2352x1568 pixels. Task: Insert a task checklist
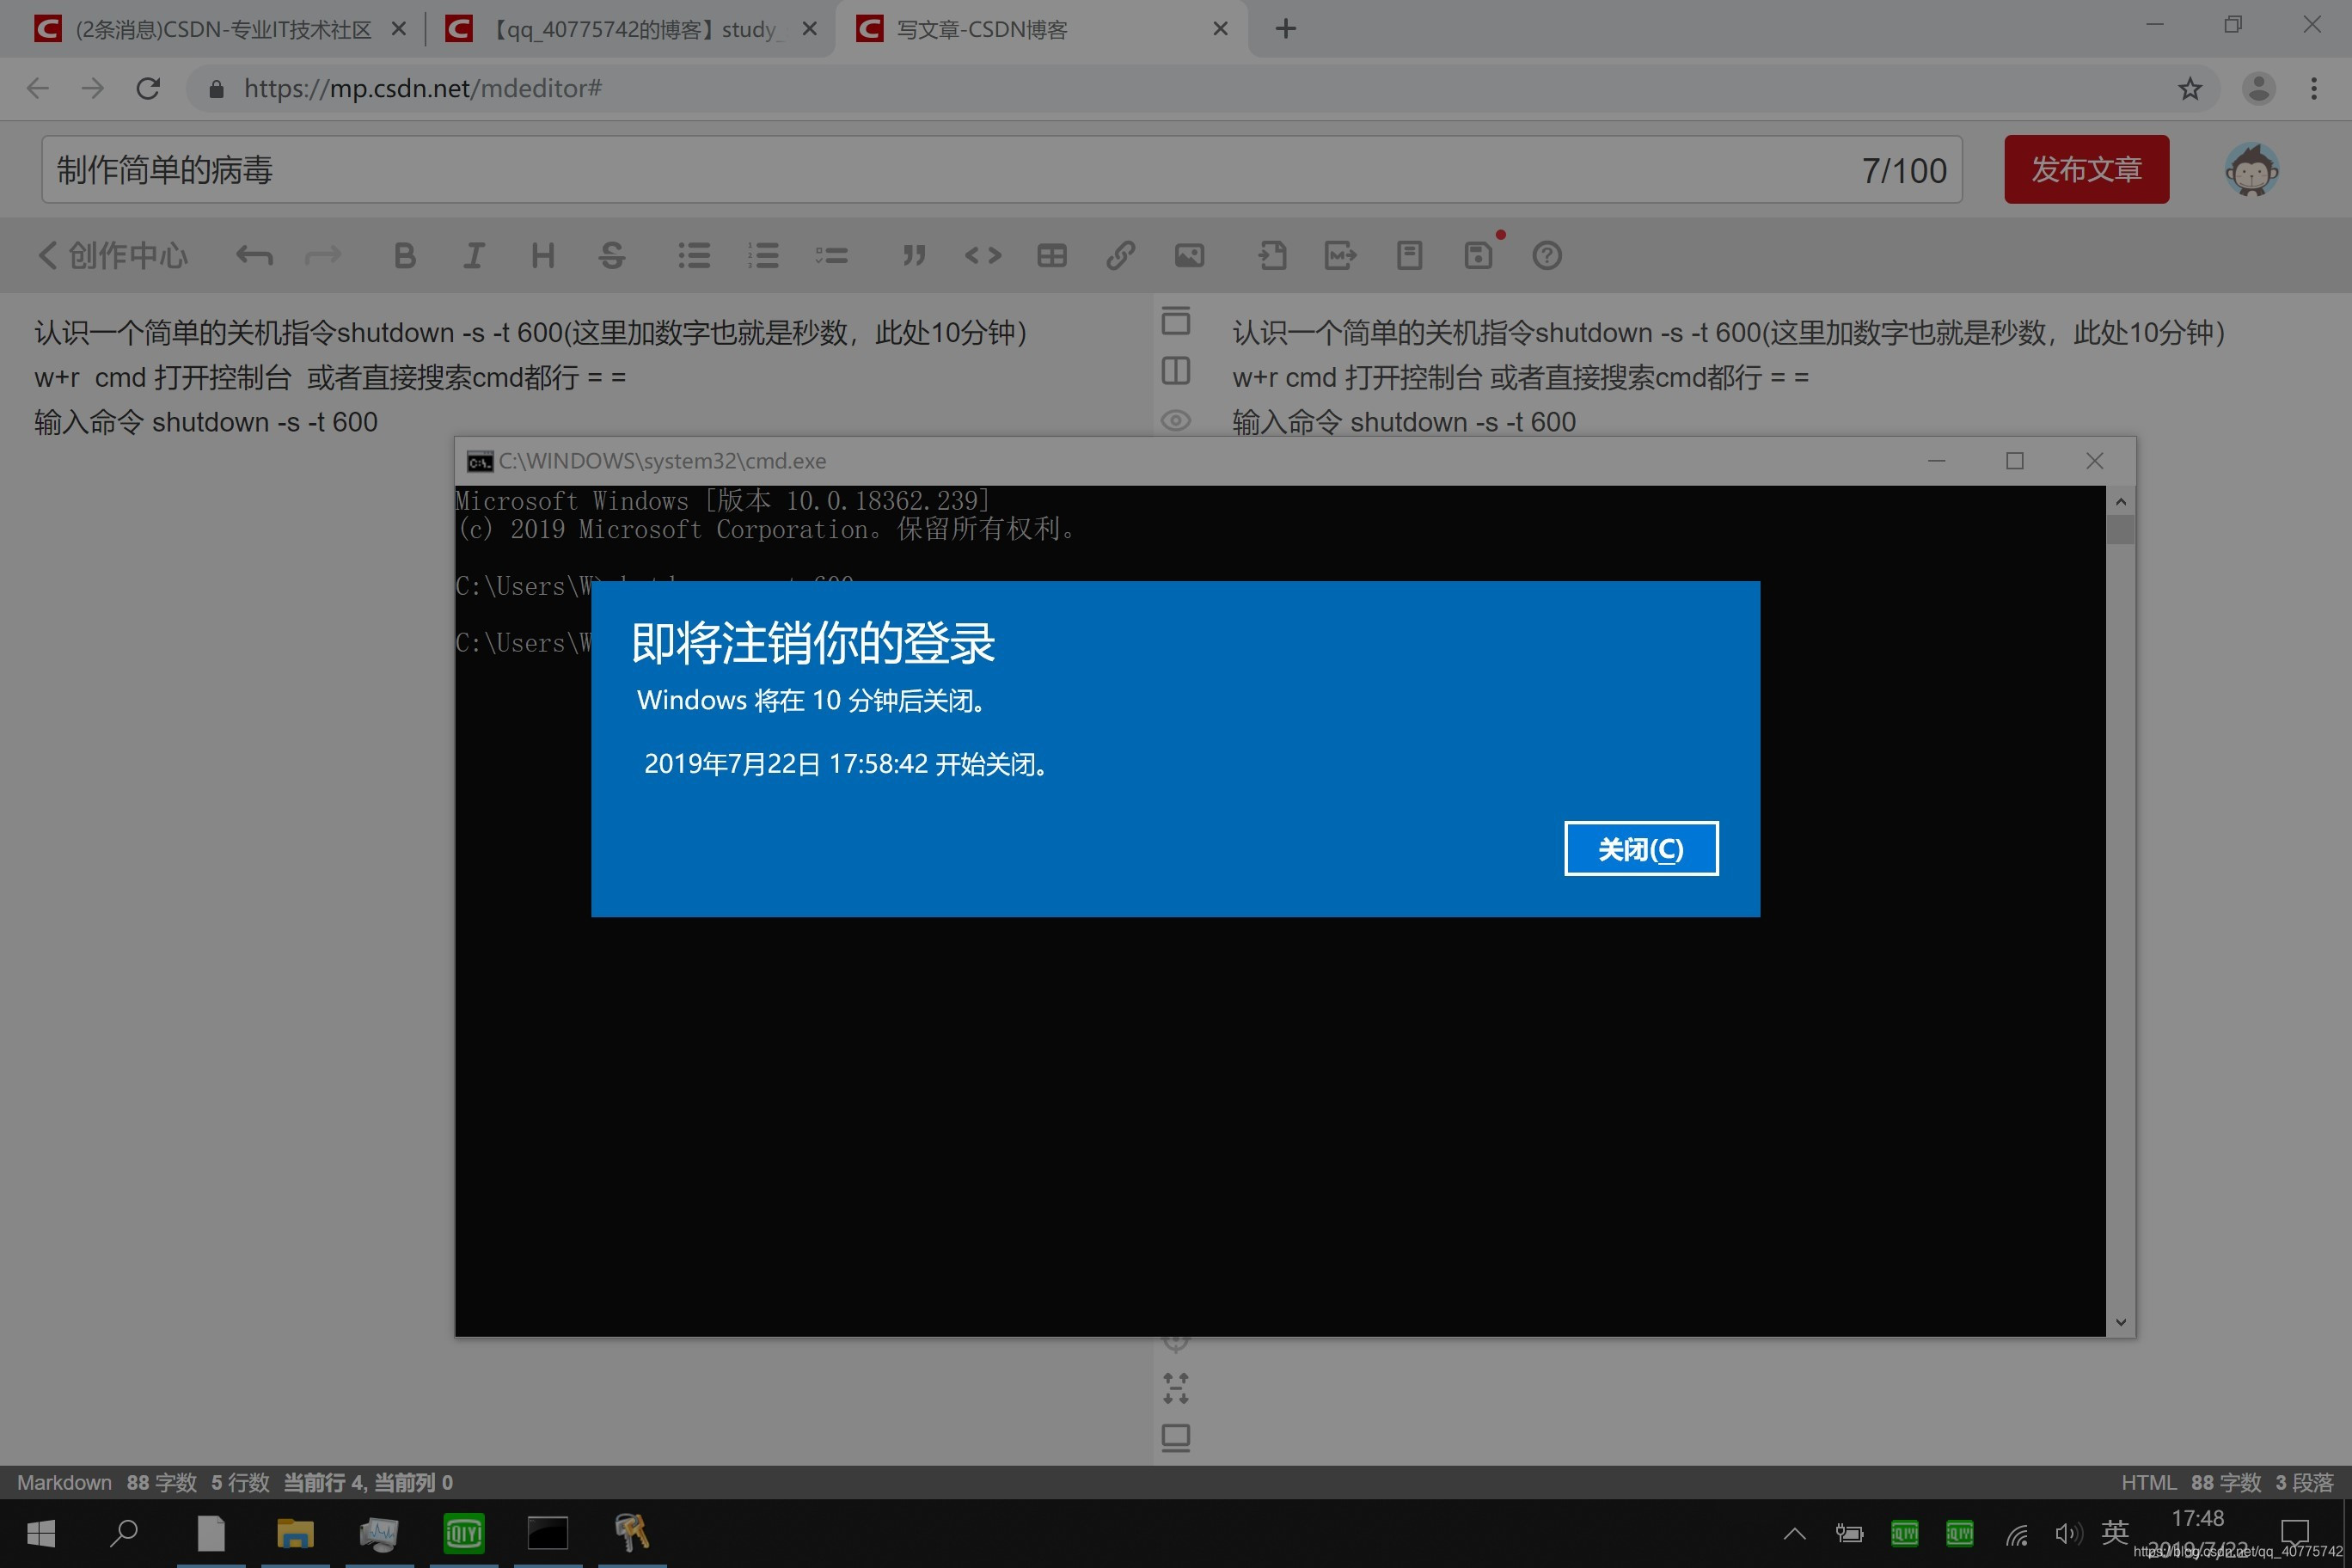click(x=832, y=256)
